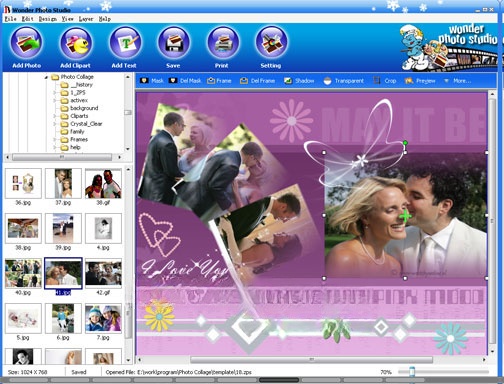Click the Save disk icon

pos(174,43)
